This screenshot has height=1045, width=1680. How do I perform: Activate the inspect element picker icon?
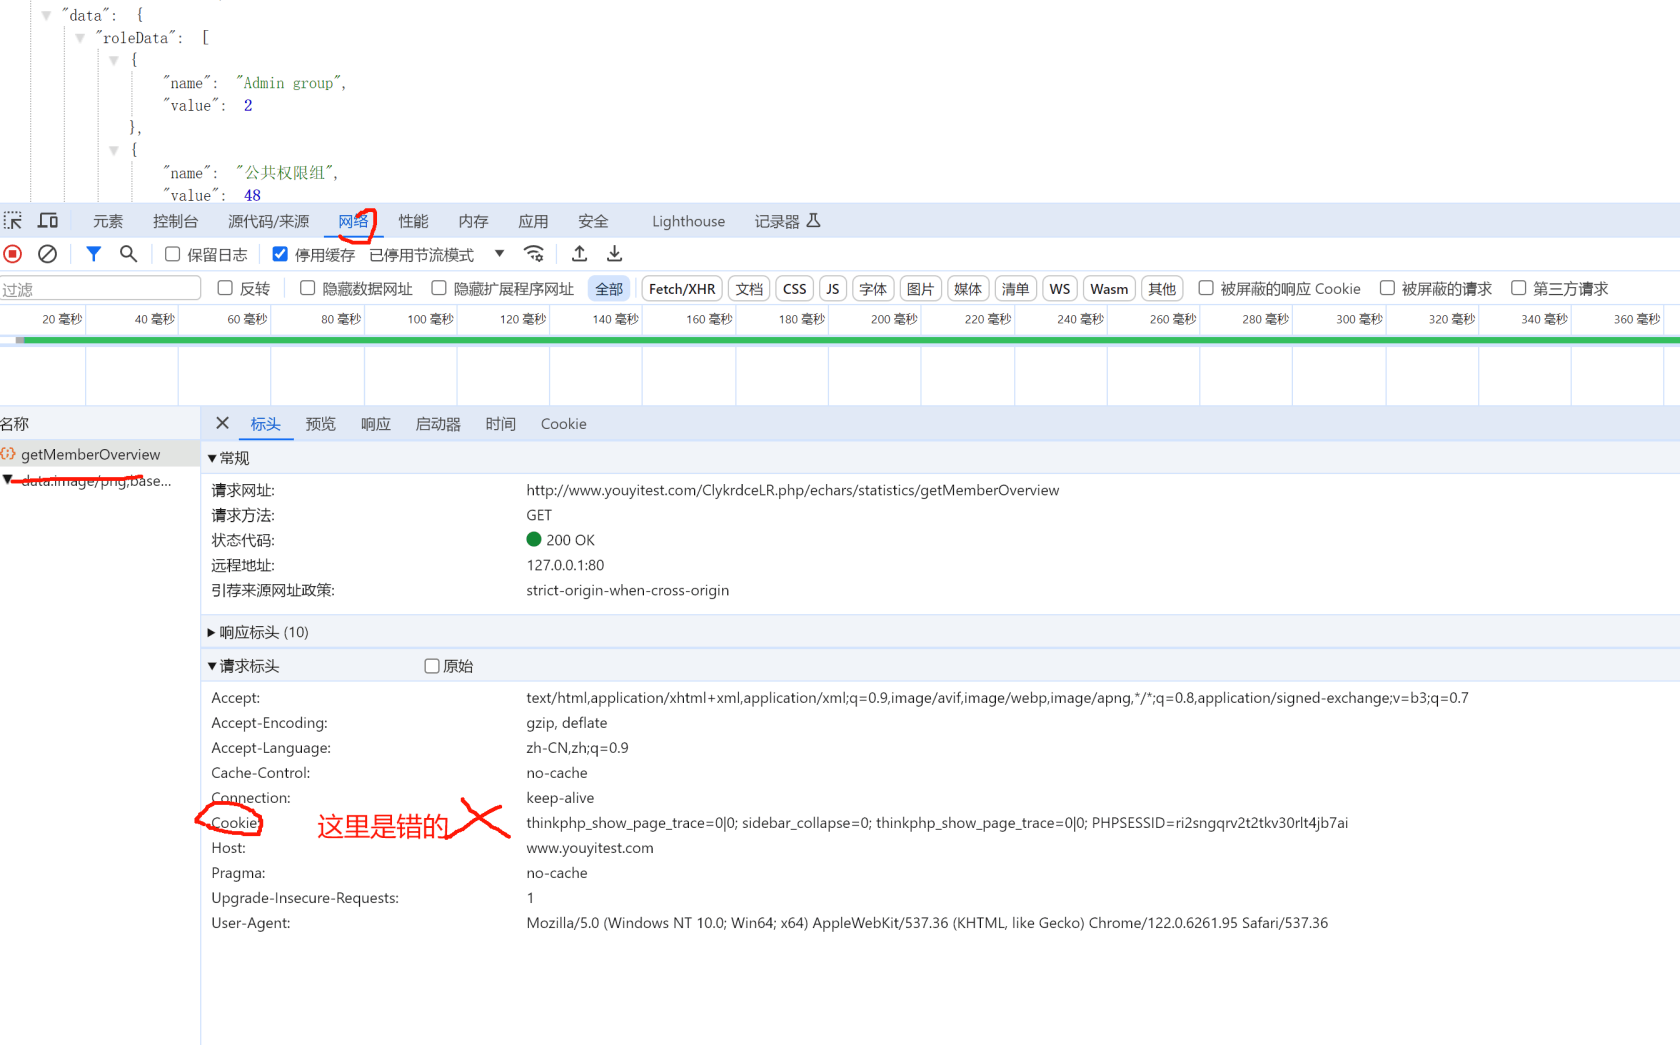(13, 221)
